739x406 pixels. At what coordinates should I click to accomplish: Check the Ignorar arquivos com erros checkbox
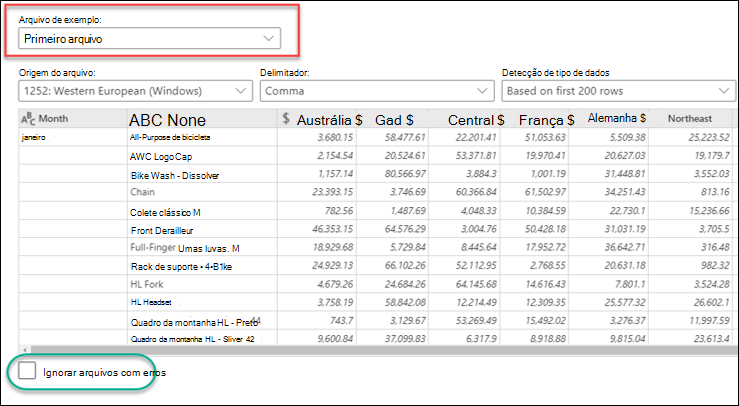coord(27,371)
